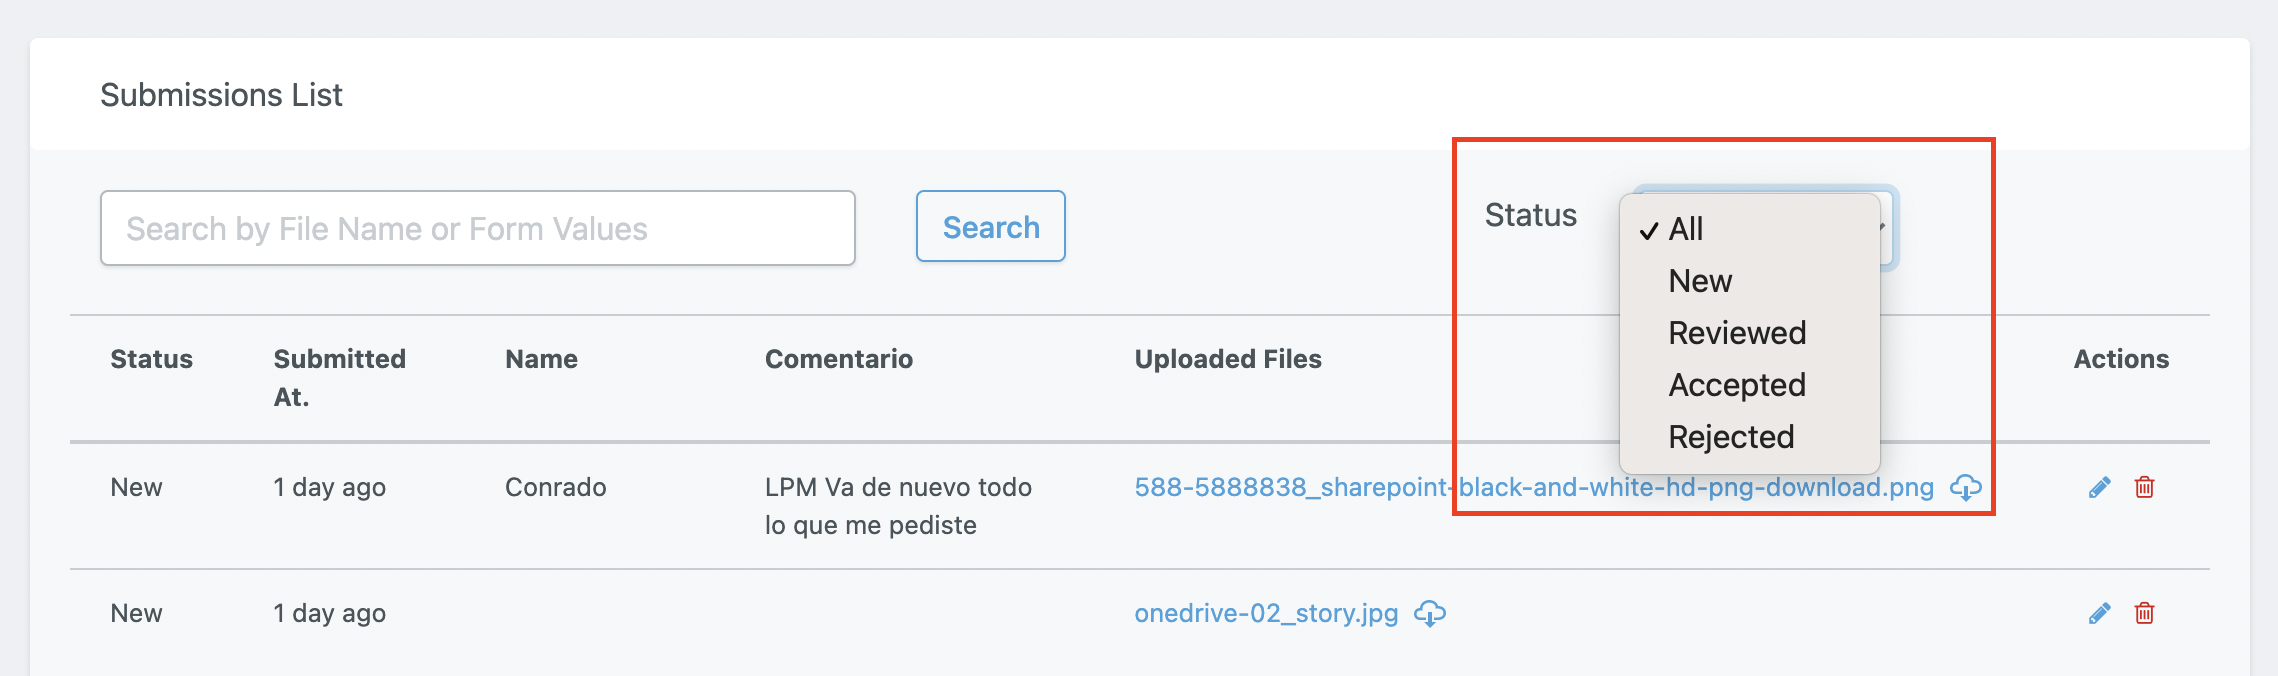Click the Status filter label
This screenshot has width=2278, height=676.
pos(1531,215)
